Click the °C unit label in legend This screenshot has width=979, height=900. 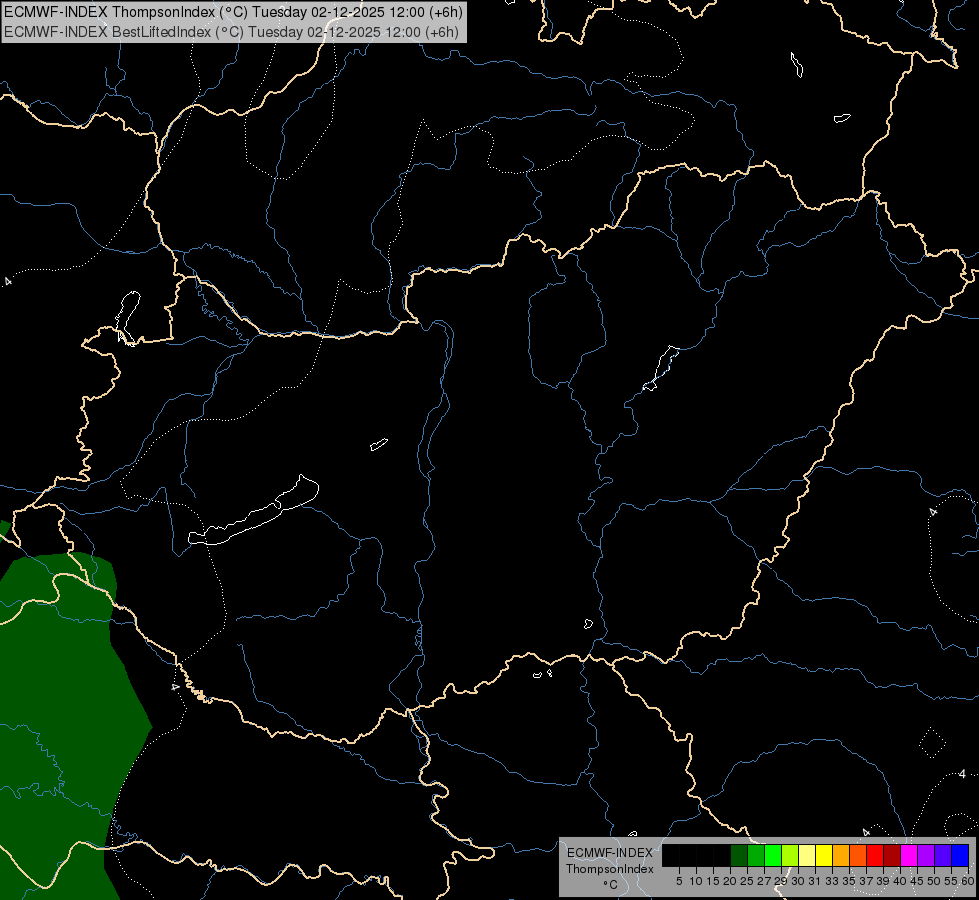tap(611, 885)
